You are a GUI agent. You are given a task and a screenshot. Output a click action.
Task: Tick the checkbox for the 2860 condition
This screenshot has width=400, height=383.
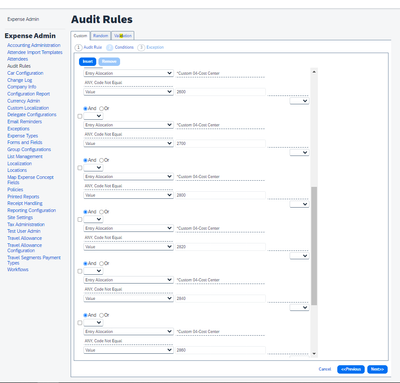(80, 323)
